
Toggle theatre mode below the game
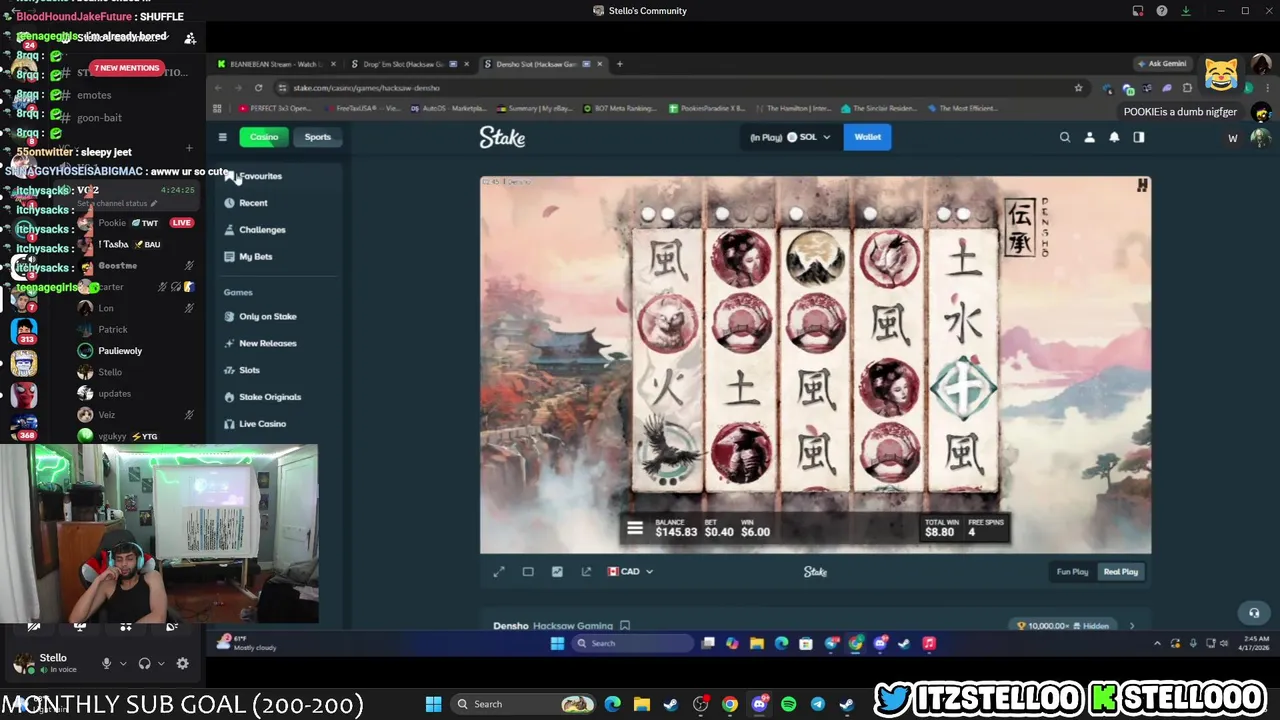tap(528, 571)
